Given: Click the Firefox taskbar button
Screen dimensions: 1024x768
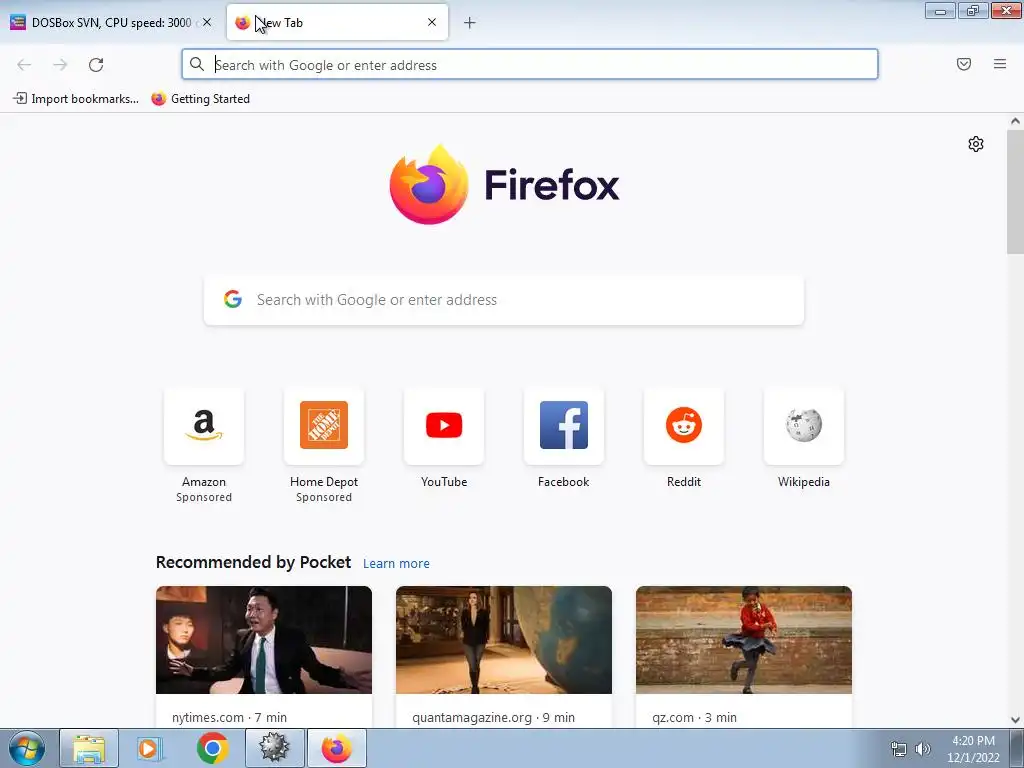Looking at the screenshot, I should coord(337,748).
